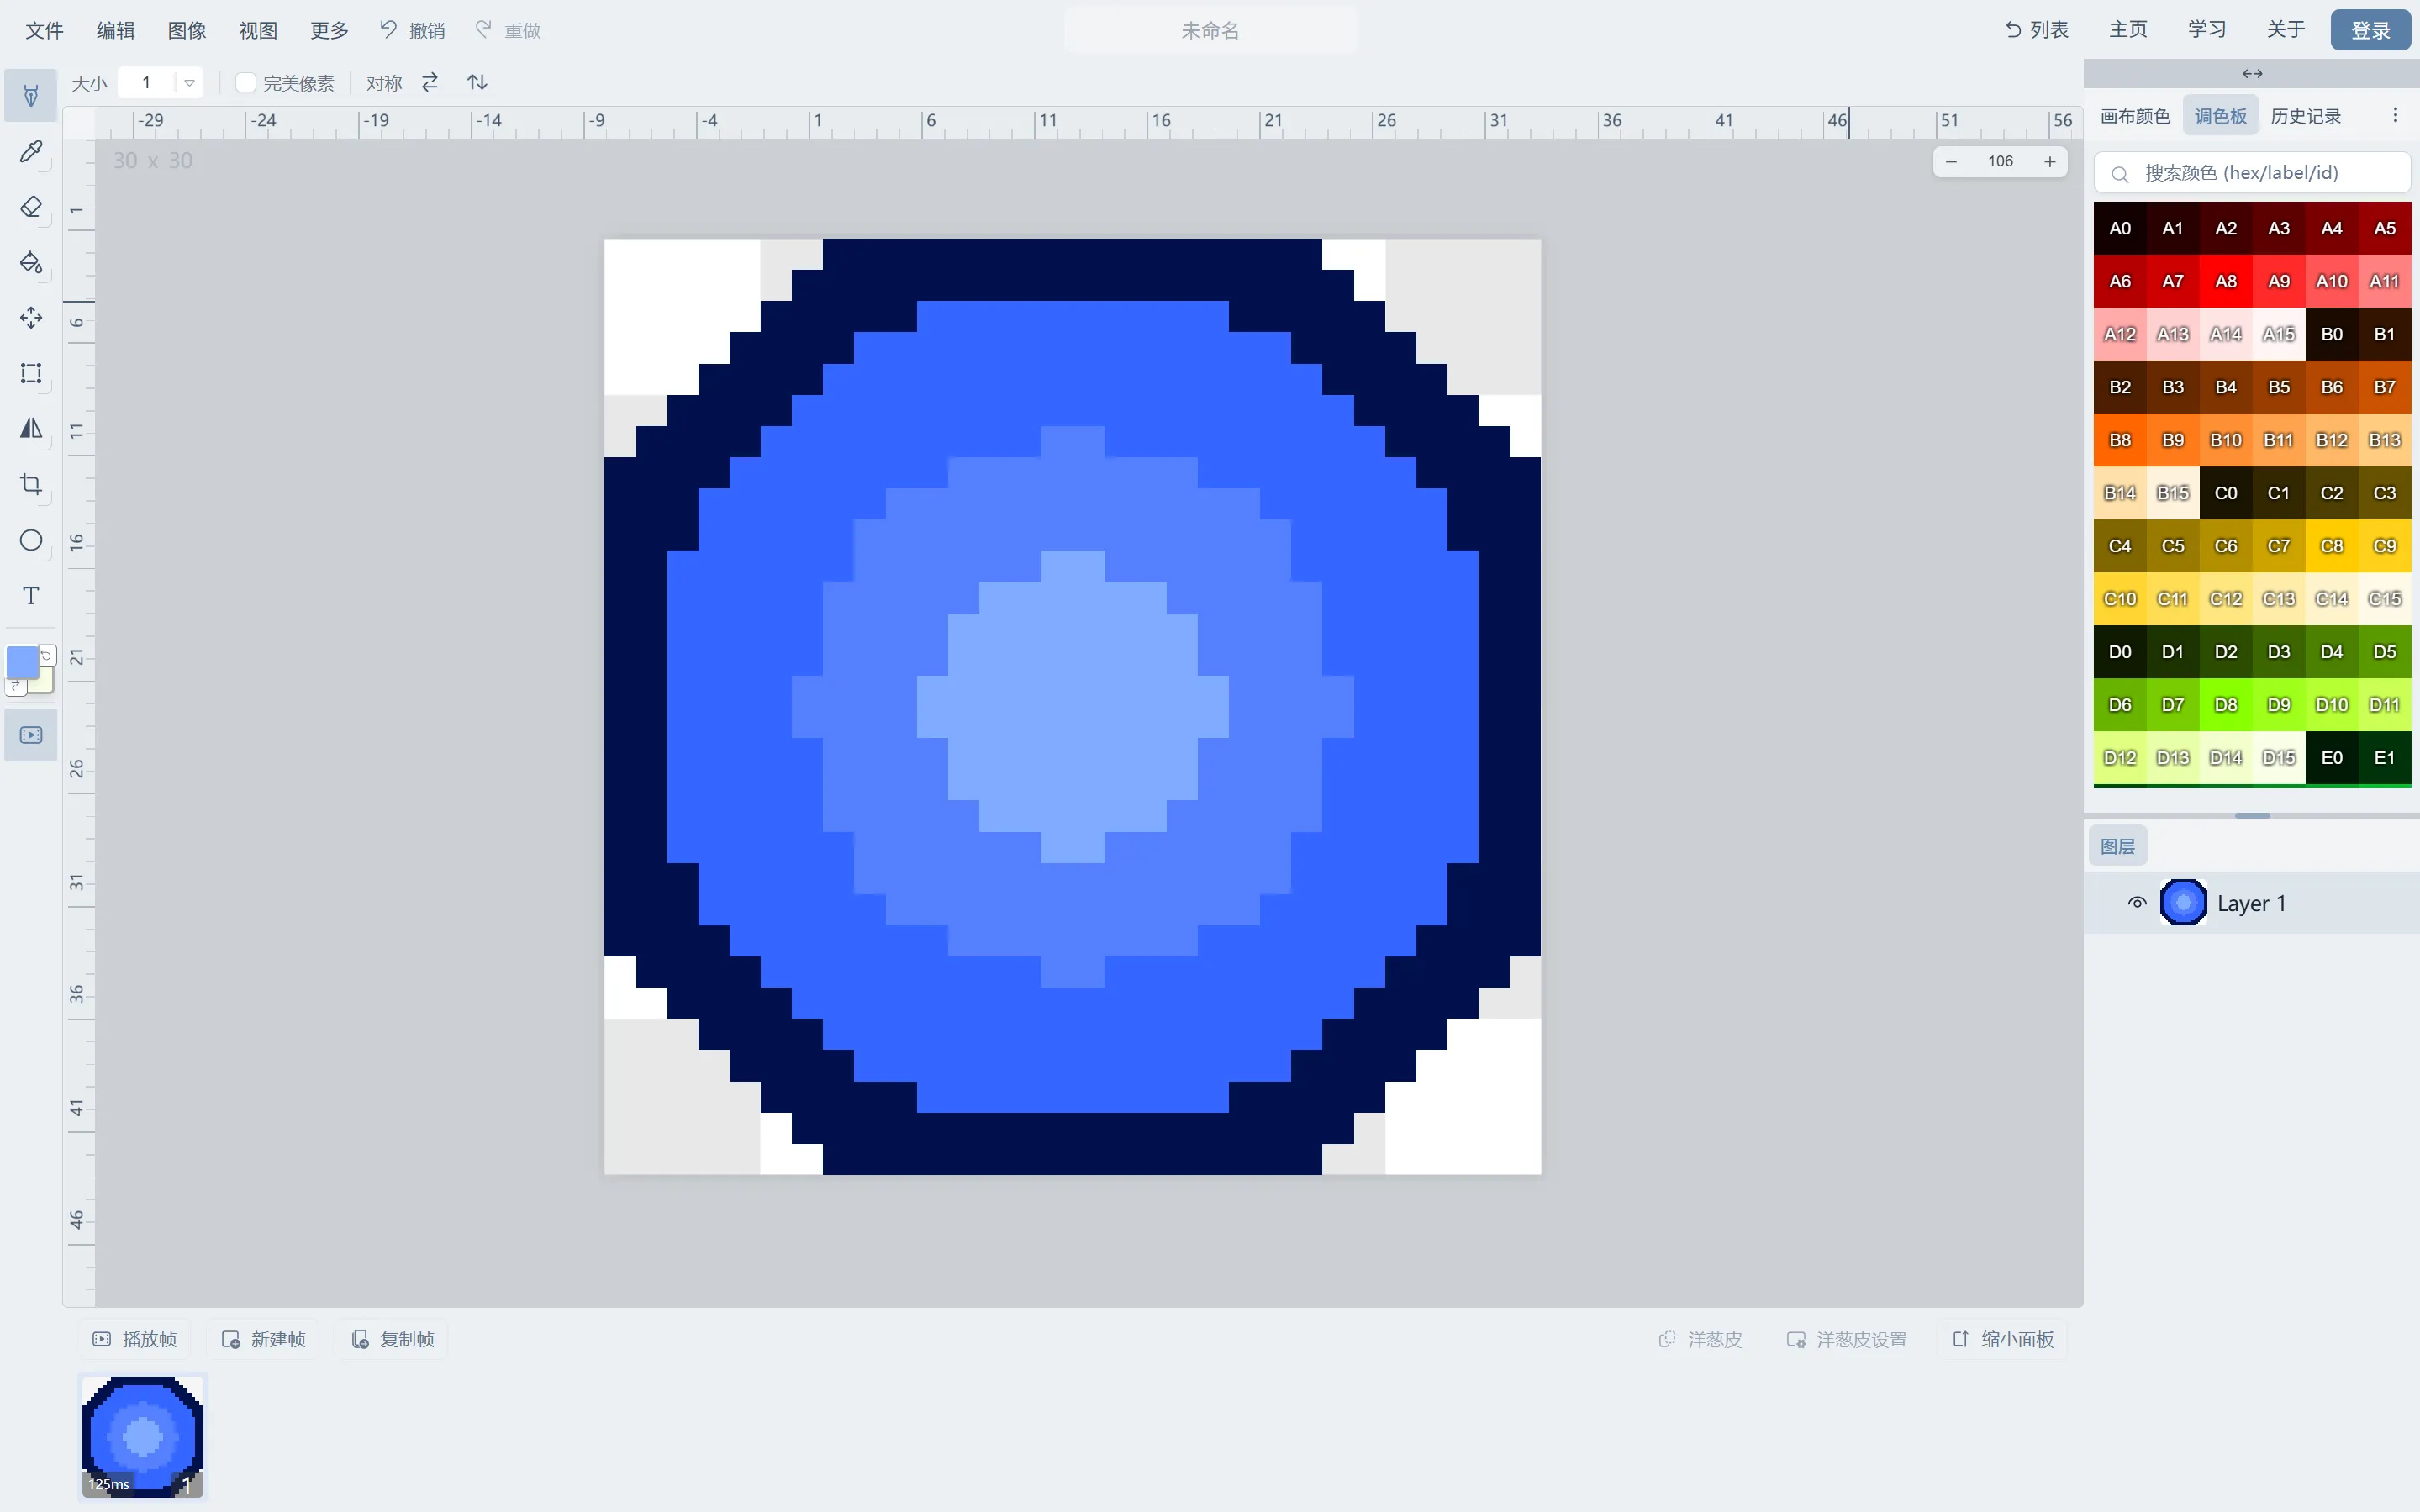
Task: Hide Layer 1 with the eye icon
Action: pyautogui.click(x=2137, y=903)
